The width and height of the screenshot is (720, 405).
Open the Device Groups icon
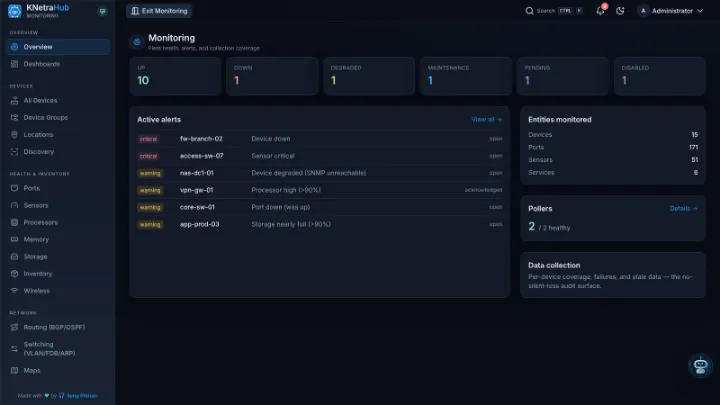pyautogui.click(x=15, y=118)
